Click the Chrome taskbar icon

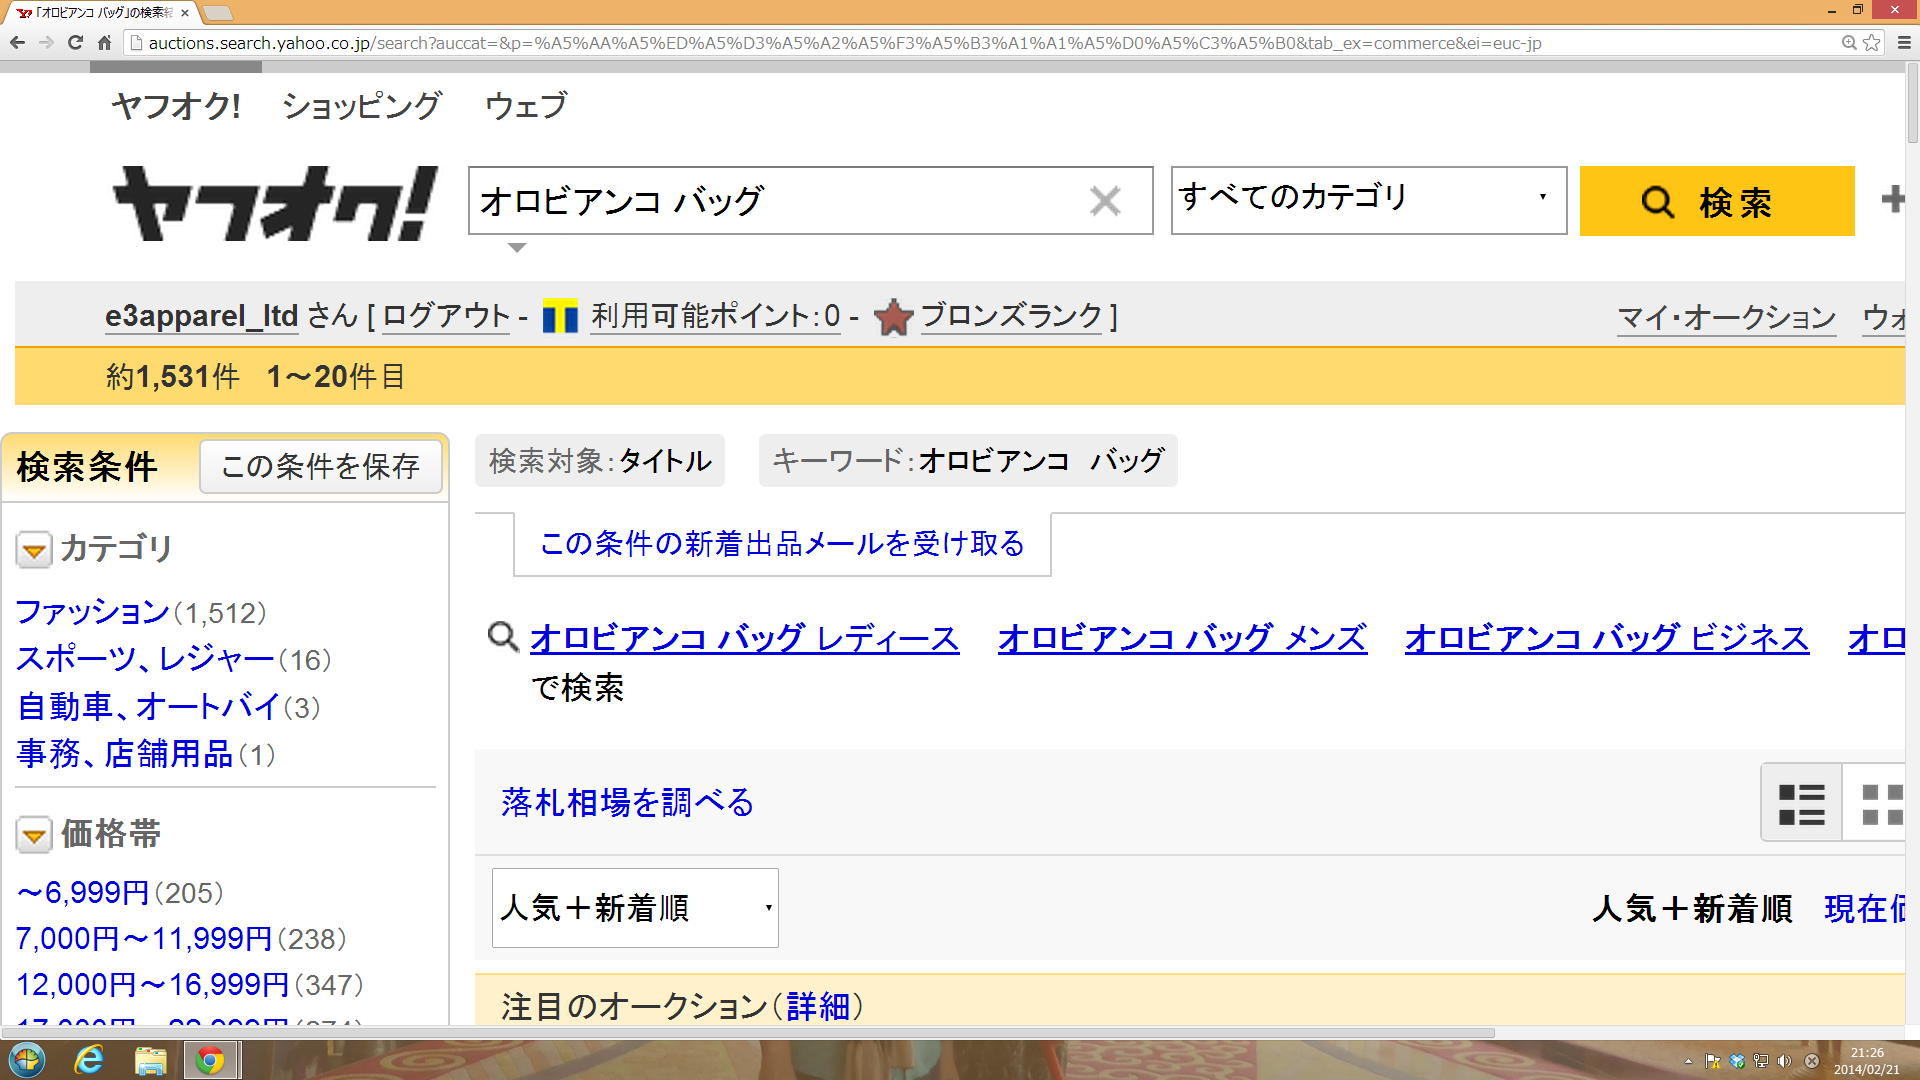point(210,1060)
